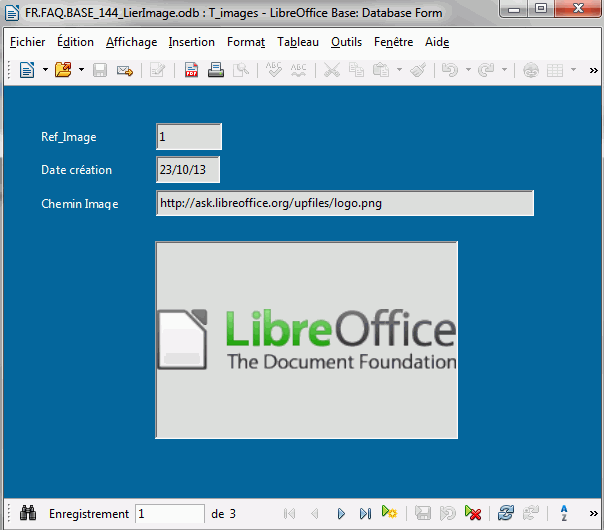Go to next record
The width and height of the screenshot is (604, 530).
341,513
